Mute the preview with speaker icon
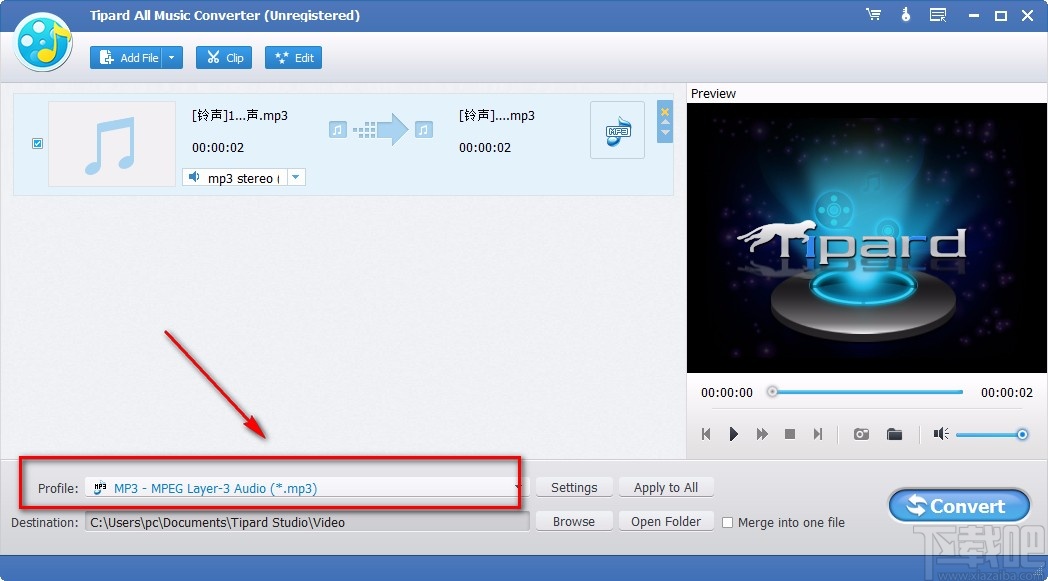The image size is (1048, 581). point(941,435)
